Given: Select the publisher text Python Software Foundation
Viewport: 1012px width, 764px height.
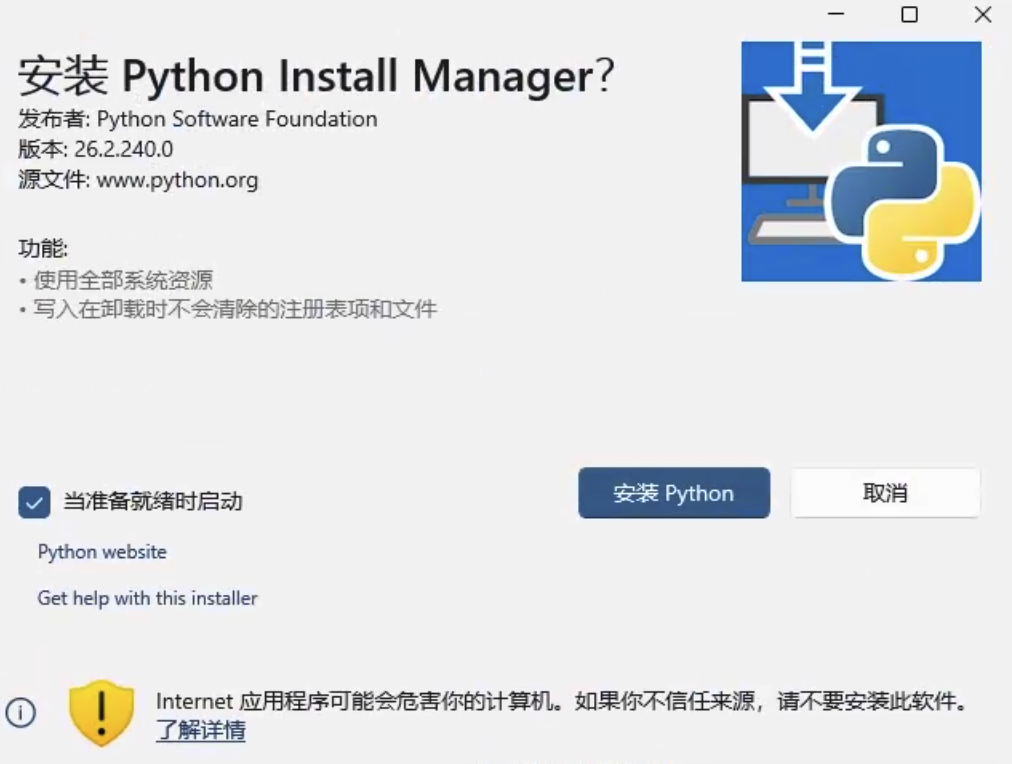Looking at the screenshot, I should (237, 119).
